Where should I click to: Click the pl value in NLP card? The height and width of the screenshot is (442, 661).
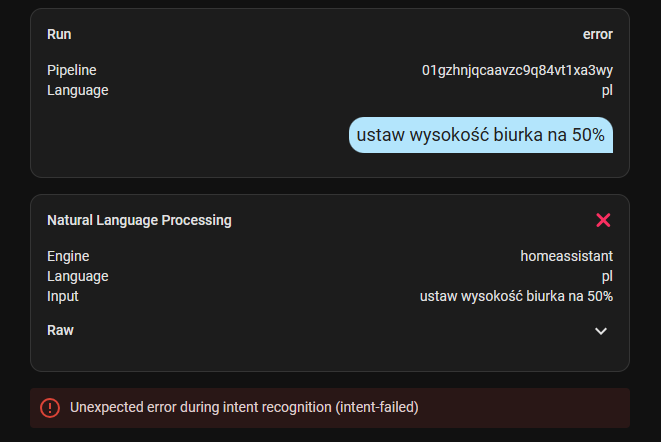pos(607,276)
